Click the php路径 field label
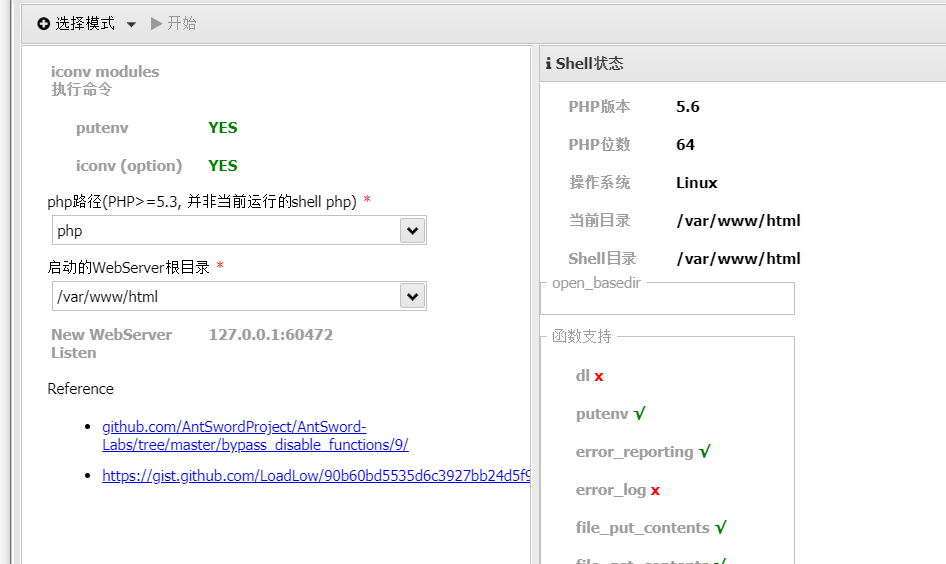This screenshot has width=946, height=564. [x=202, y=201]
